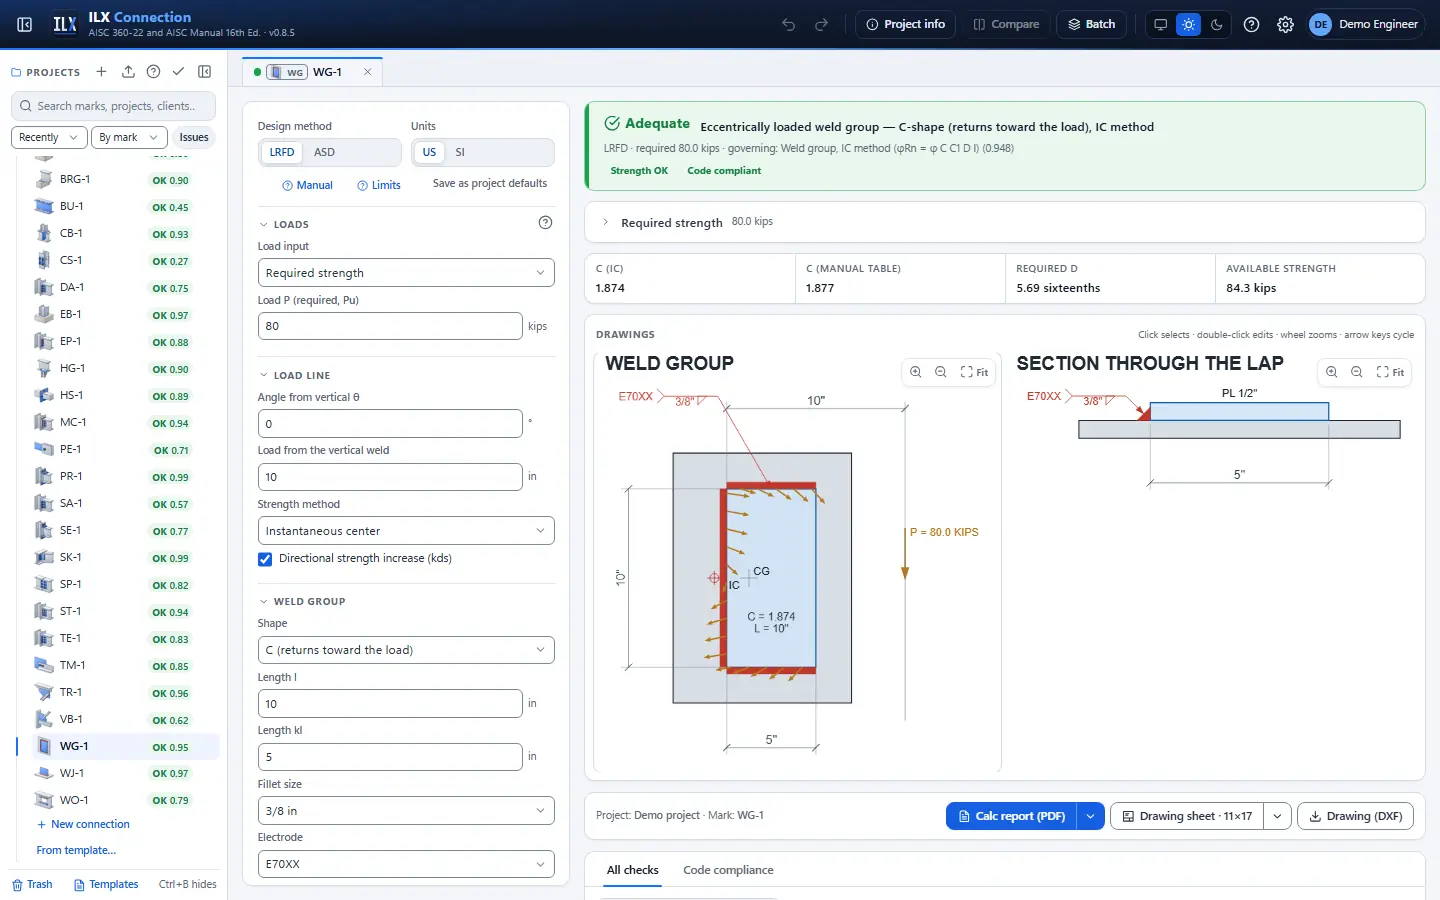Select the ASD design method
The height and width of the screenshot is (900, 1440).
(325, 152)
